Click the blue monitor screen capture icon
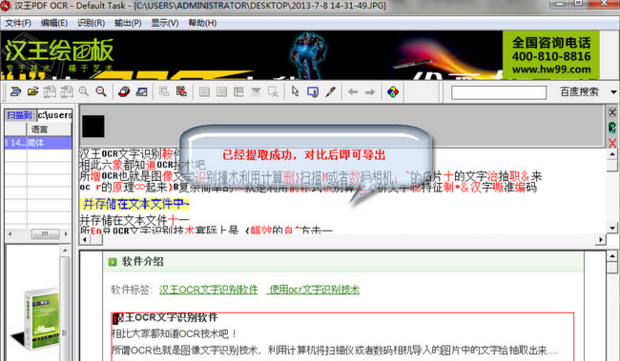620x361 pixels. tap(313, 92)
